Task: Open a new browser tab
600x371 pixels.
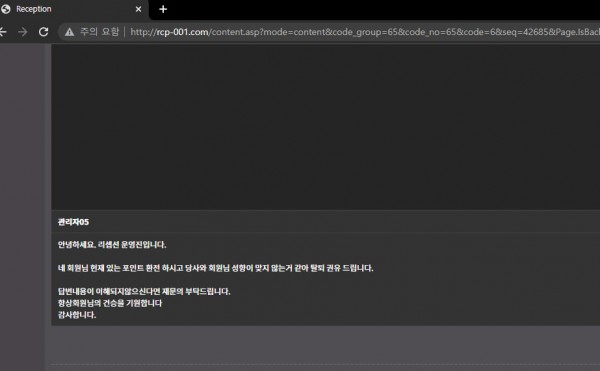Action: click(x=163, y=9)
